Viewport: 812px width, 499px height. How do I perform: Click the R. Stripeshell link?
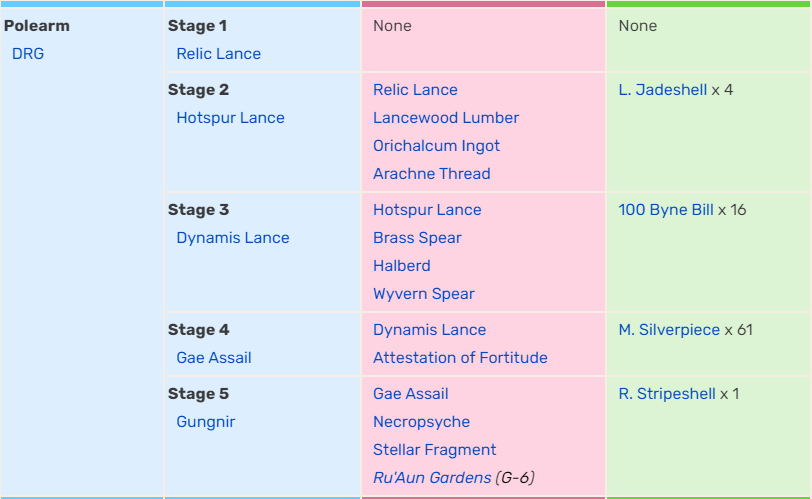(x=667, y=394)
